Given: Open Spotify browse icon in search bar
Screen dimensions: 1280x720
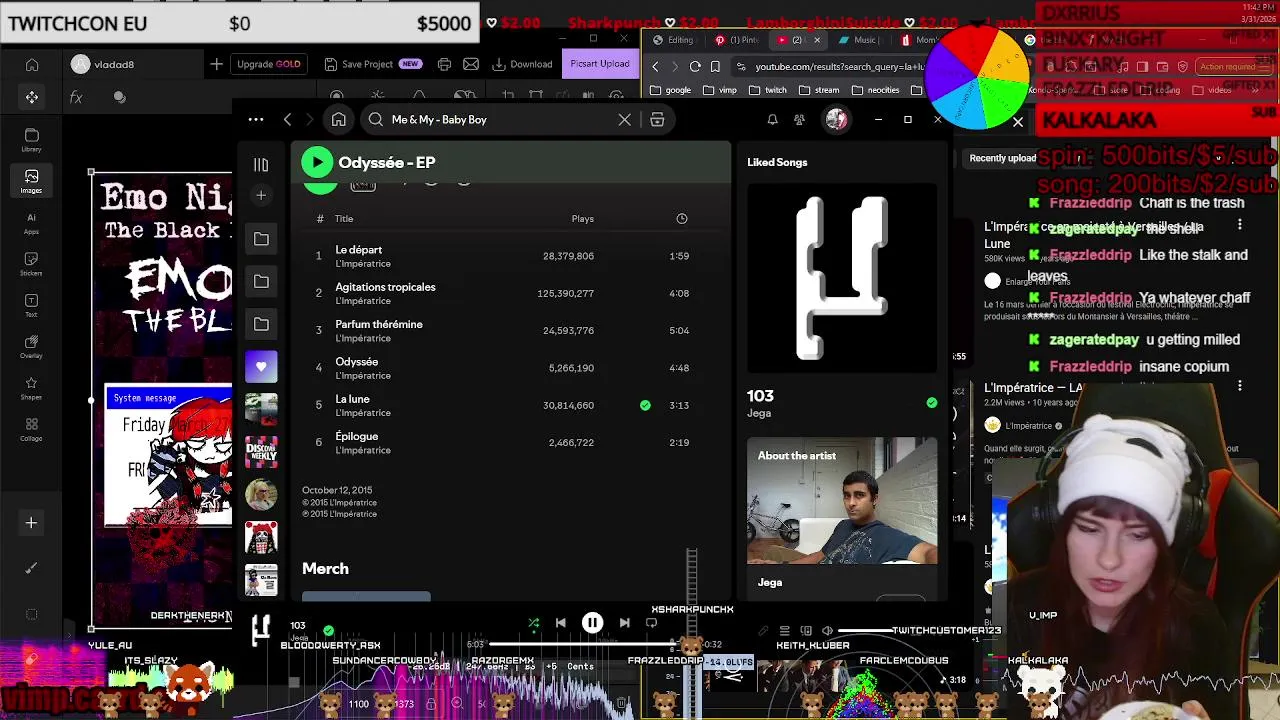Looking at the screenshot, I should [657, 119].
